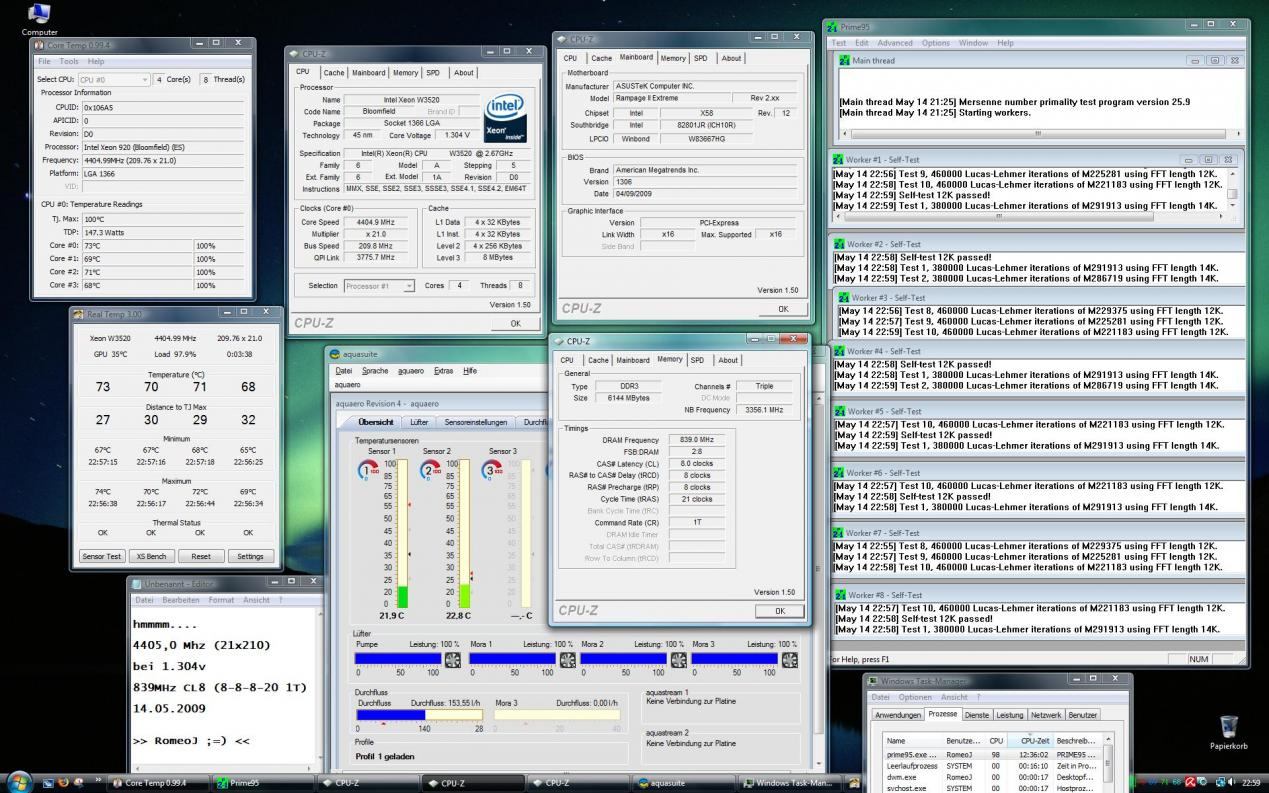Viewport: 1269px width, 793px height.
Task: Click Reset button in Real Temp
Action: (201, 556)
